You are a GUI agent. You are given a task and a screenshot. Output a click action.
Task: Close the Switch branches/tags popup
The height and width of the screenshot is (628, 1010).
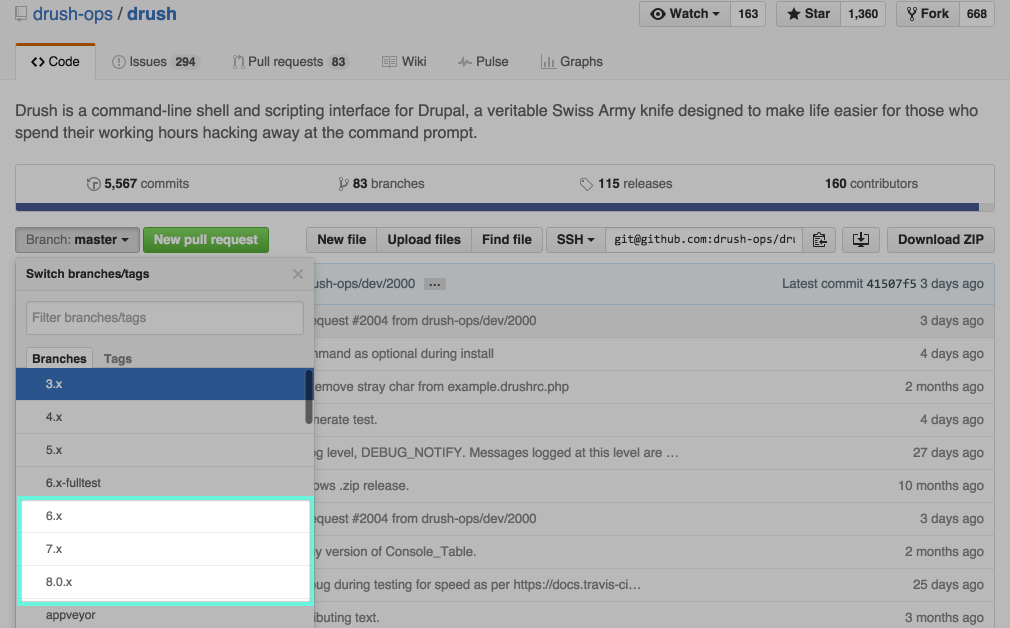point(298,274)
